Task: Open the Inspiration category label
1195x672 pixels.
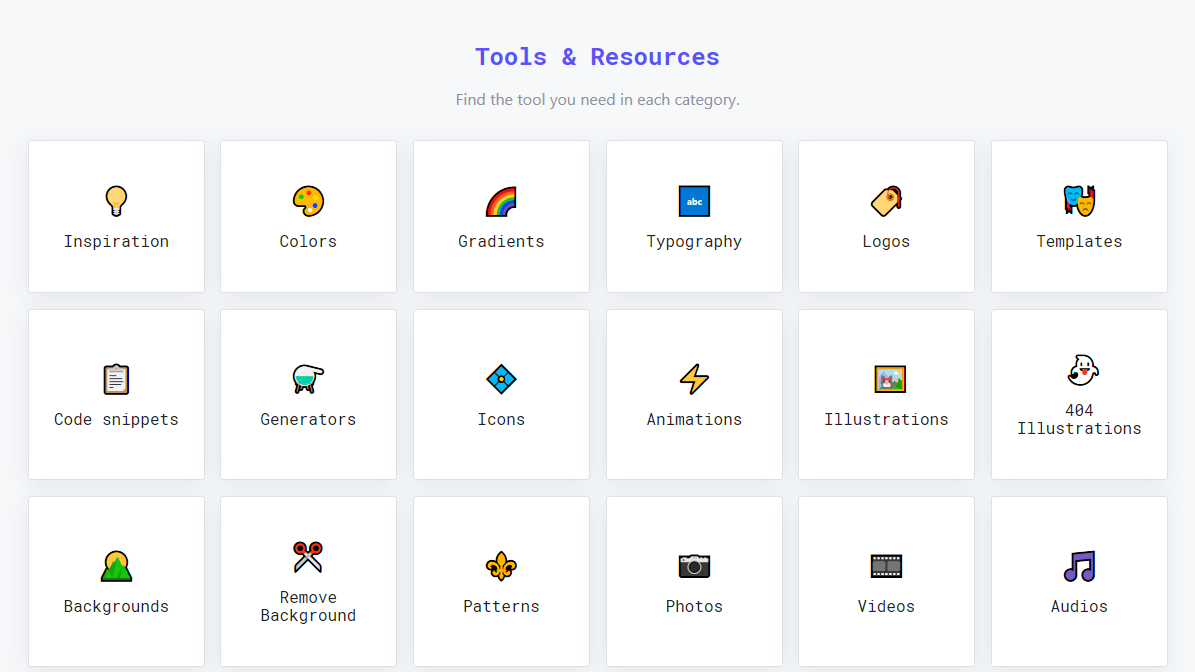Action: tap(116, 242)
